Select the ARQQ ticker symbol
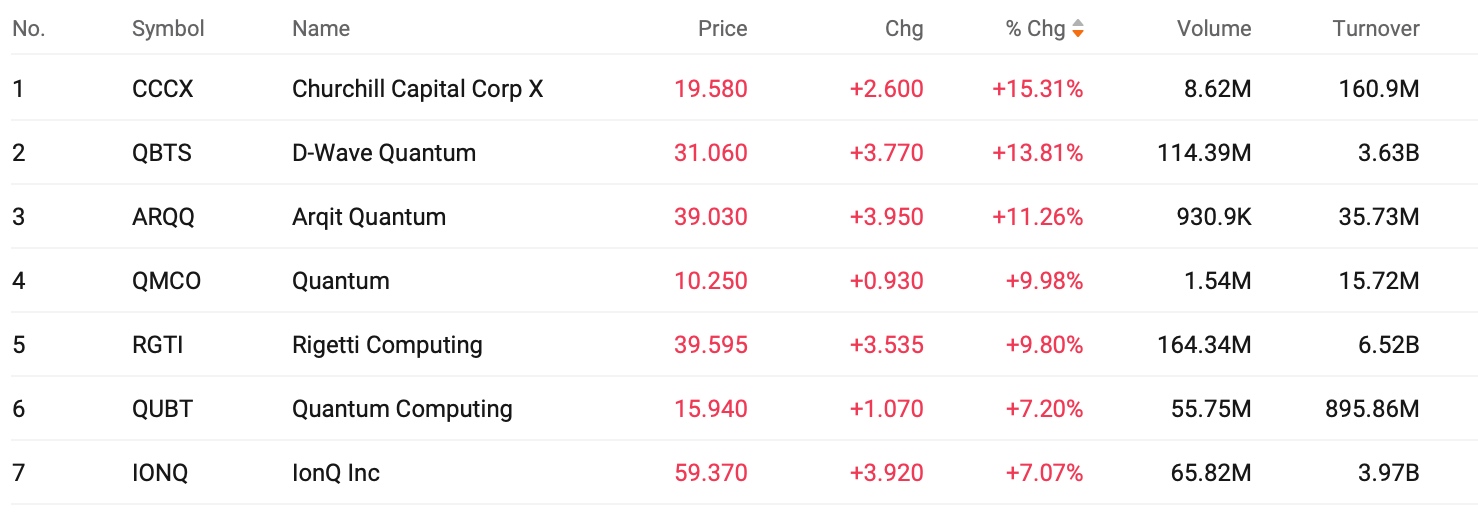Image resolution: width=1478 pixels, height=516 pixels. point(163,217)
